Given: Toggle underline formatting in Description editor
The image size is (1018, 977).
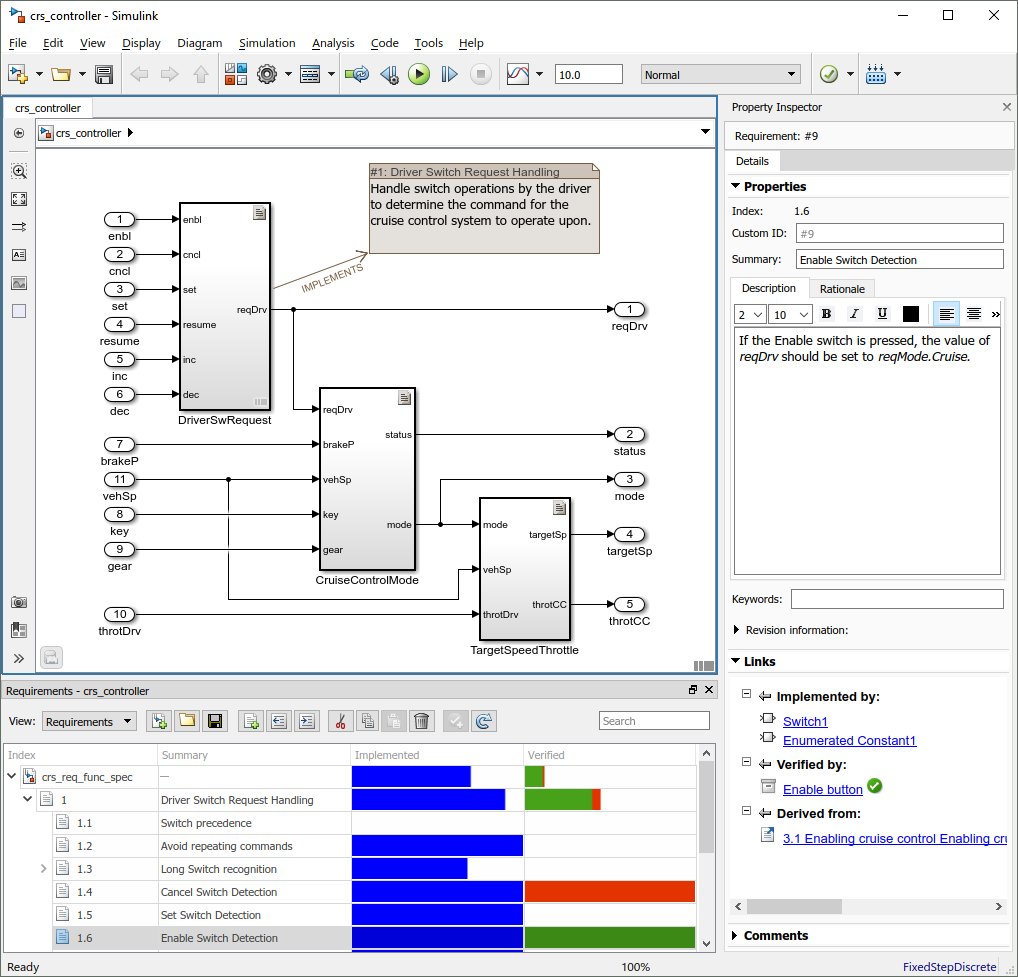Looking at the screenshot, I should (882, 314).
